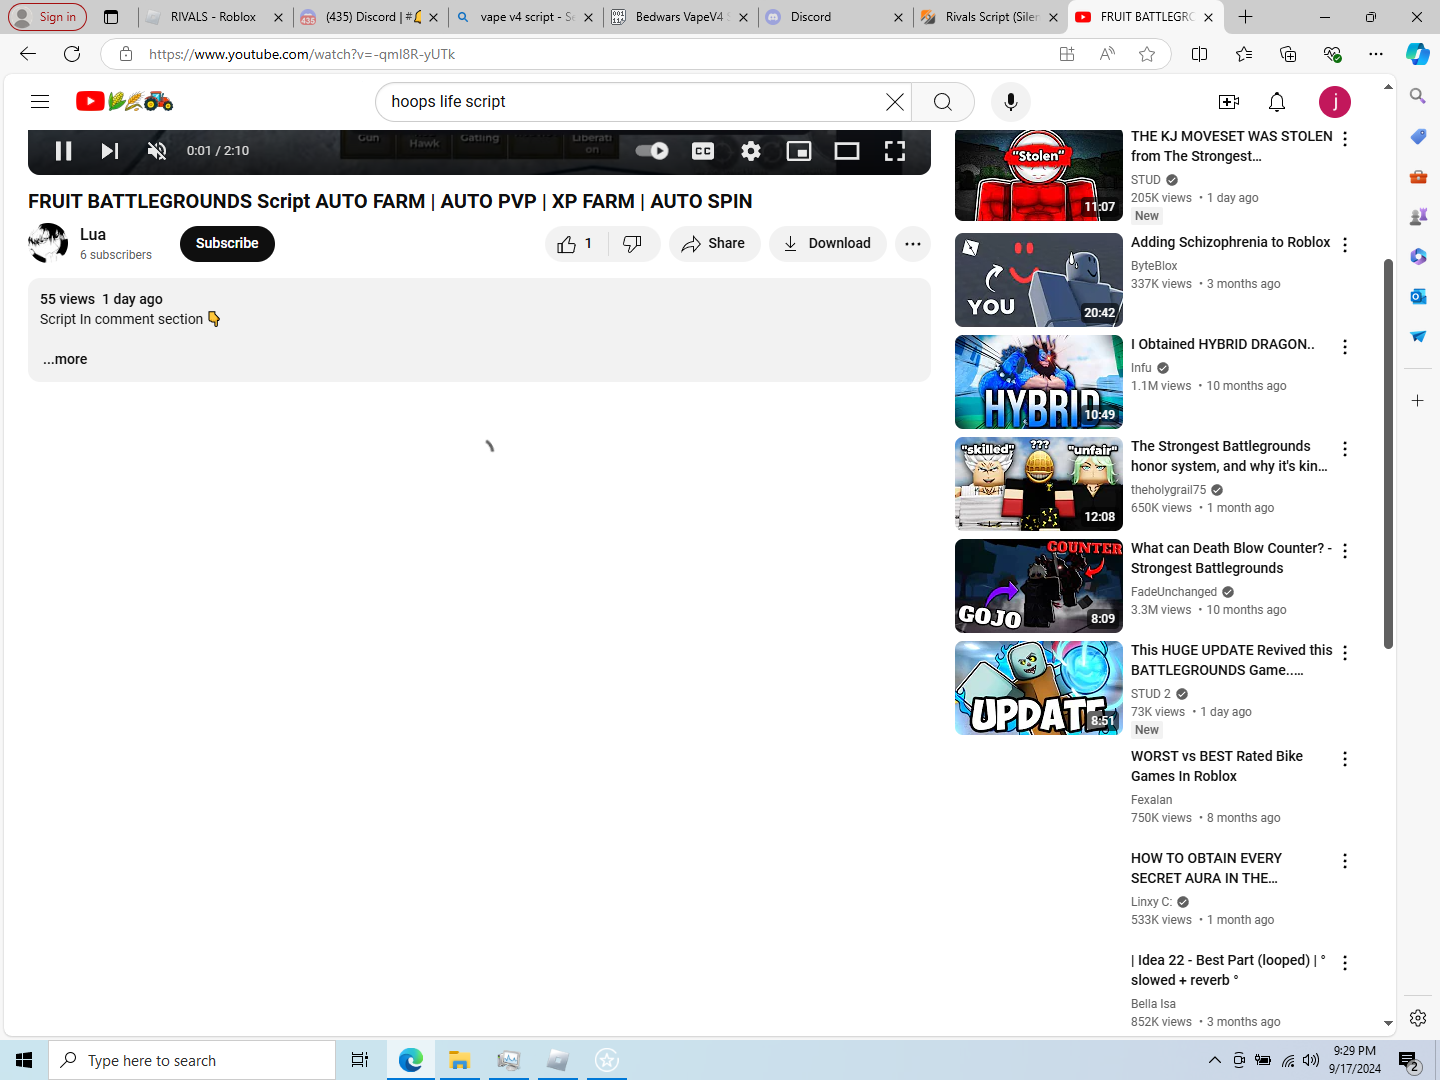The height and width of the screenshot is (1080, 1440).
Task: Add page to favorites star
Action: (x=1147, y=54)
